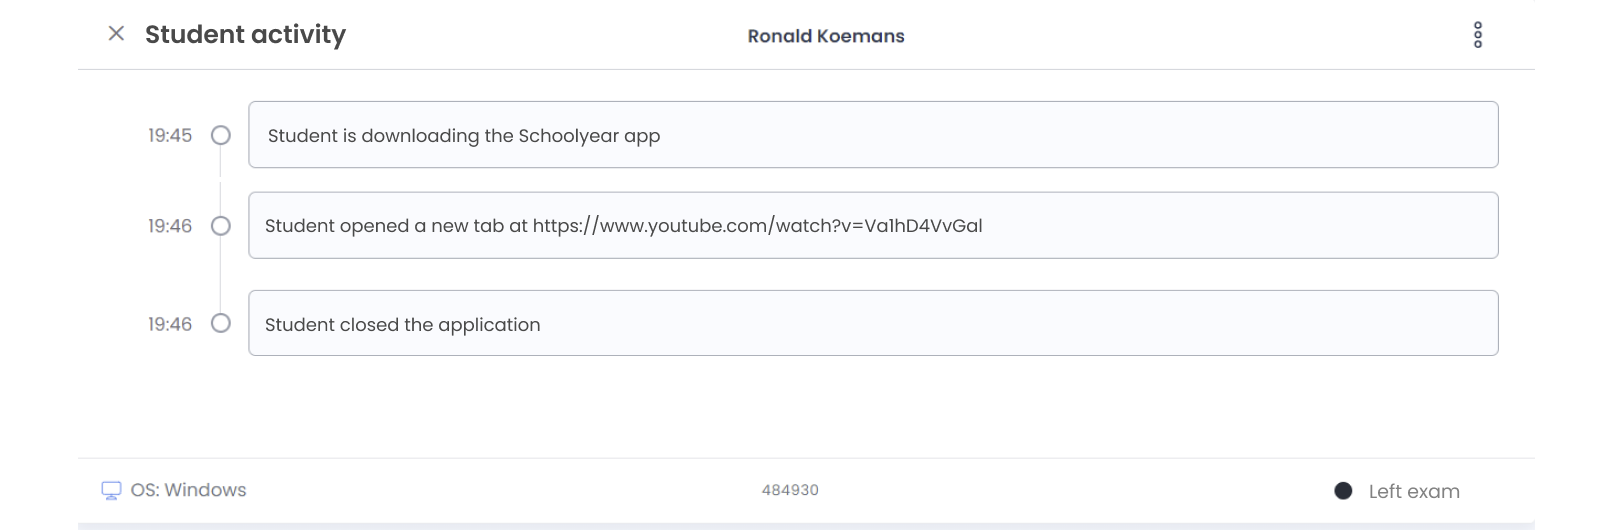The width and height of the screenshot is (1600, 530).
Task: Select timeline circle for Schoolyear app download
Action: point(221,135)
